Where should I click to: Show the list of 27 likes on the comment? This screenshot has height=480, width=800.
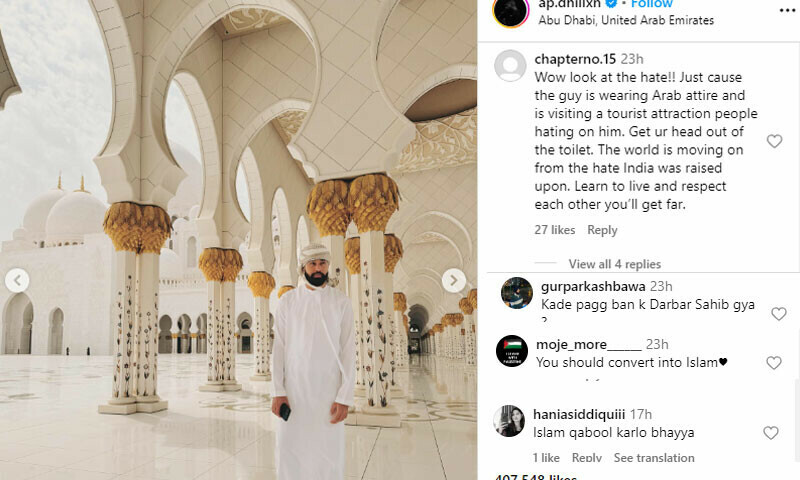pyautogui.click(x=555, y=230)
